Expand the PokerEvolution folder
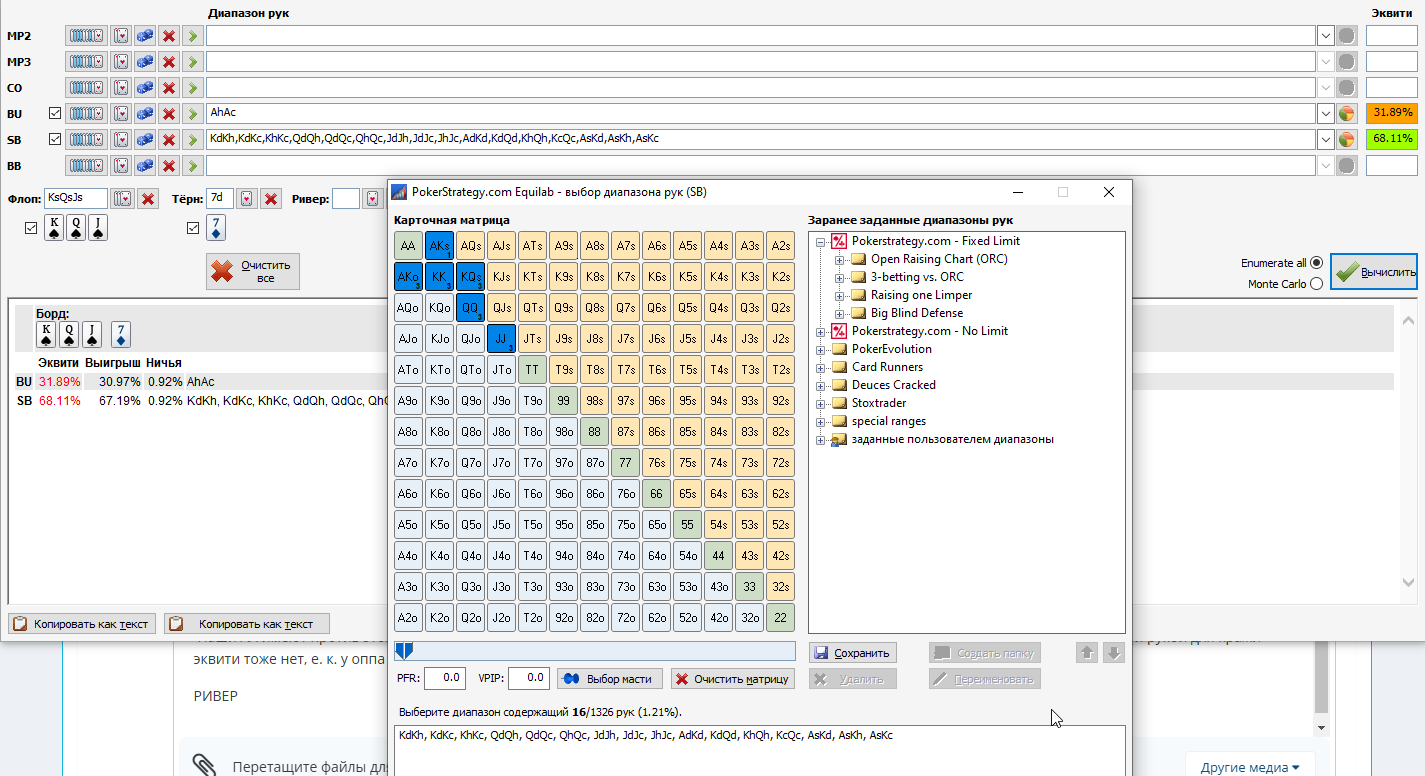Screen dimensions: 1425x776 (x=821, y=349)
